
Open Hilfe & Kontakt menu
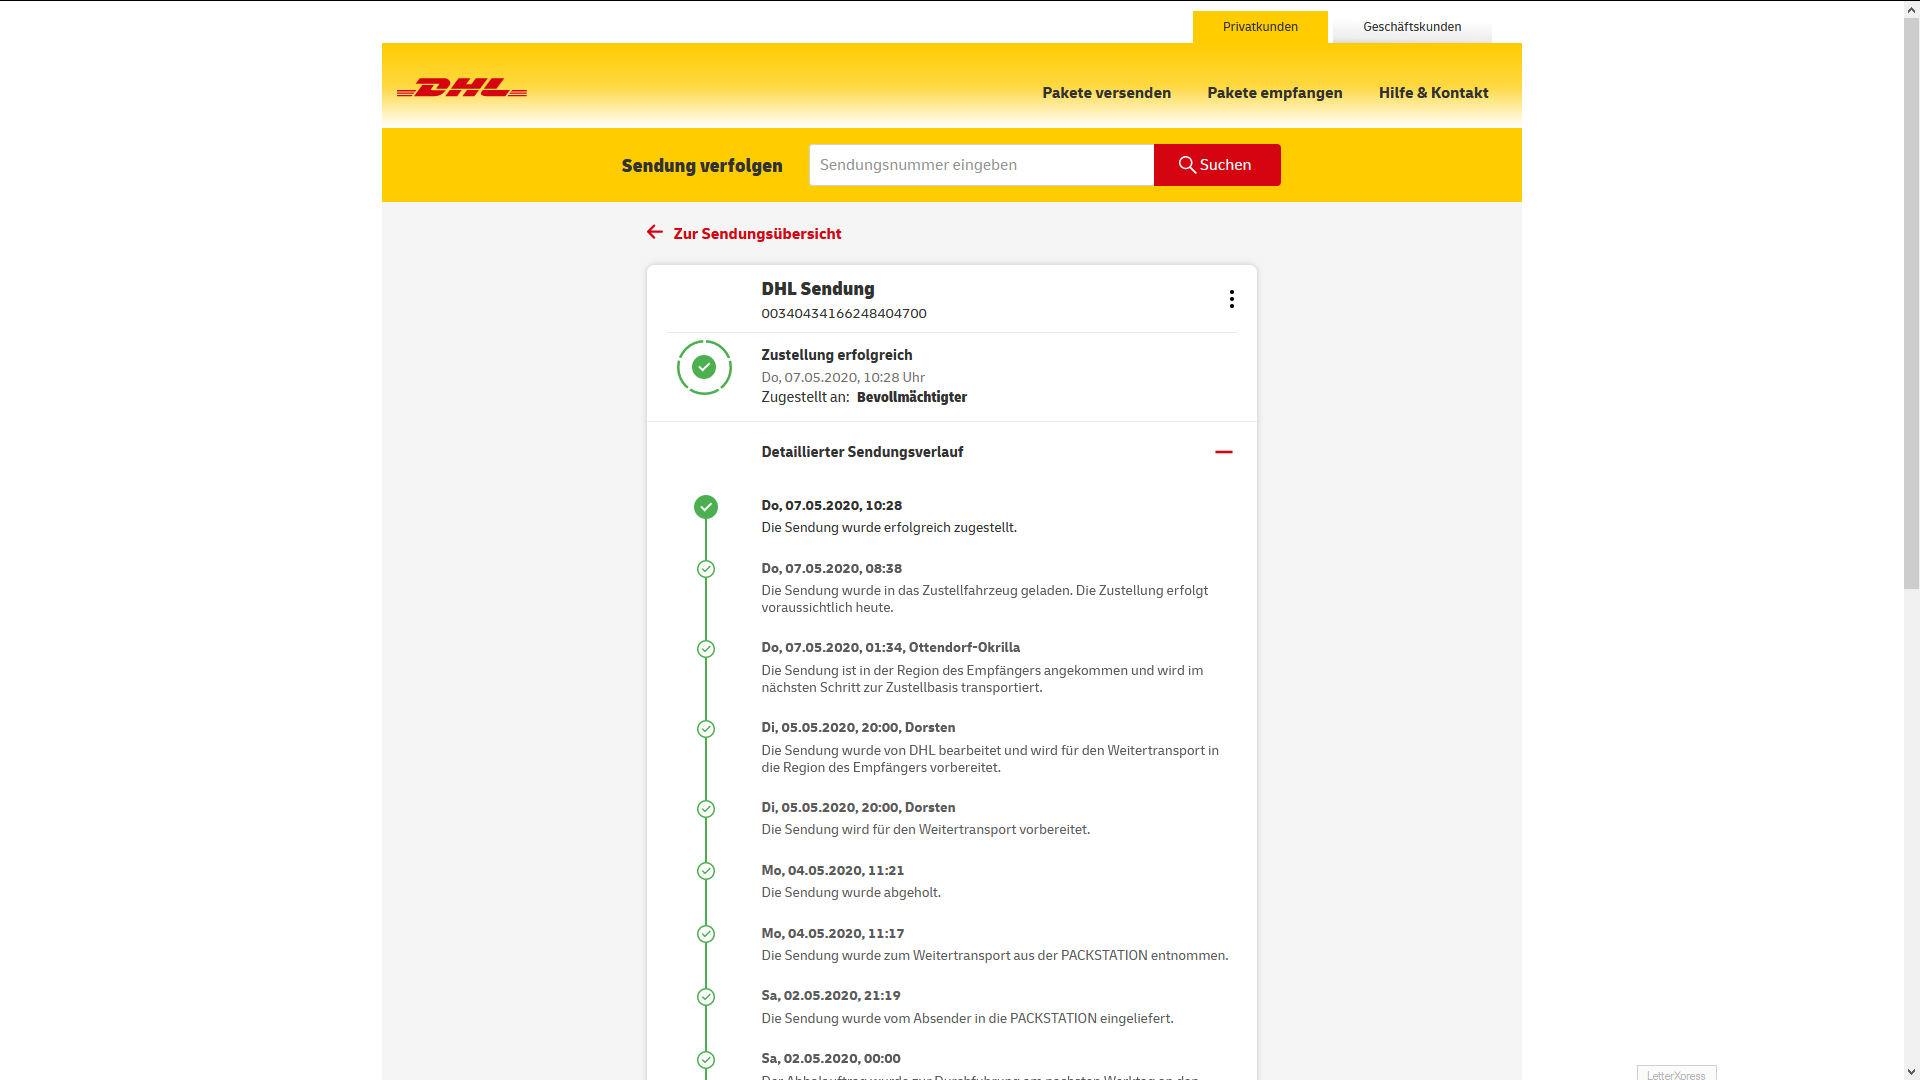[x=1433, y=92]
